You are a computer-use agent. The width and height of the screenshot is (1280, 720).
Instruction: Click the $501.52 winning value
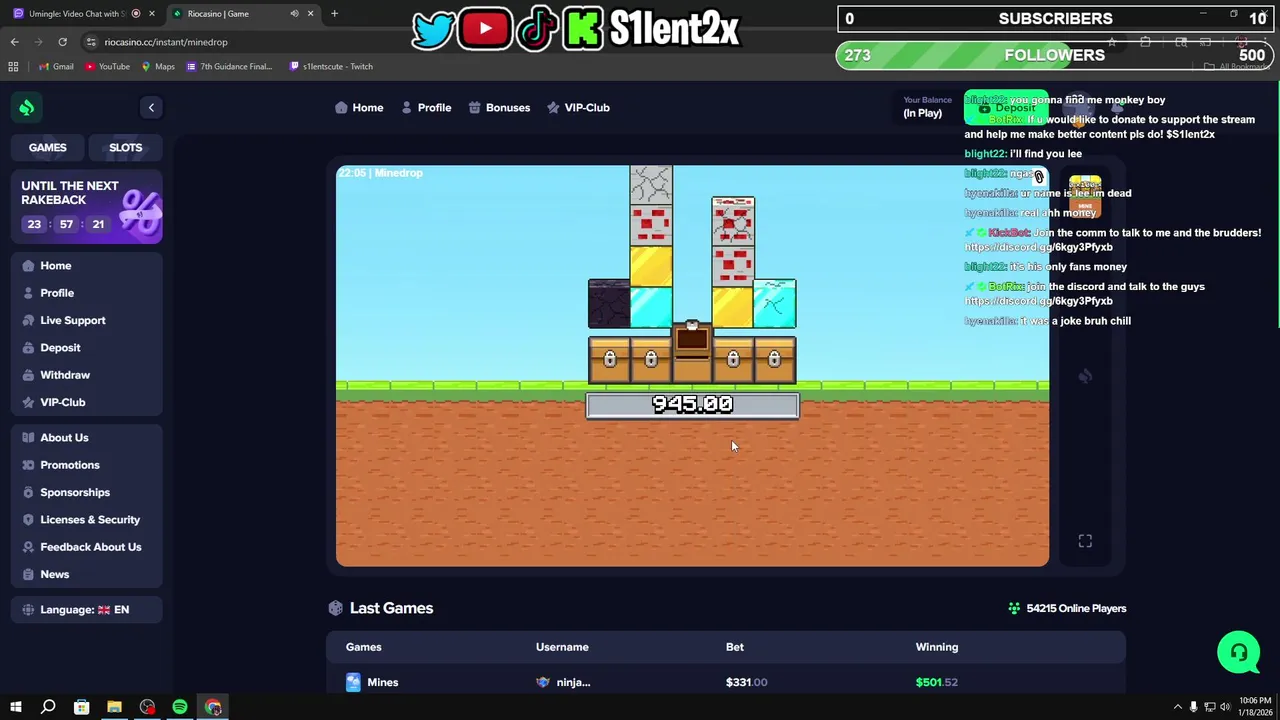[937, 682]
